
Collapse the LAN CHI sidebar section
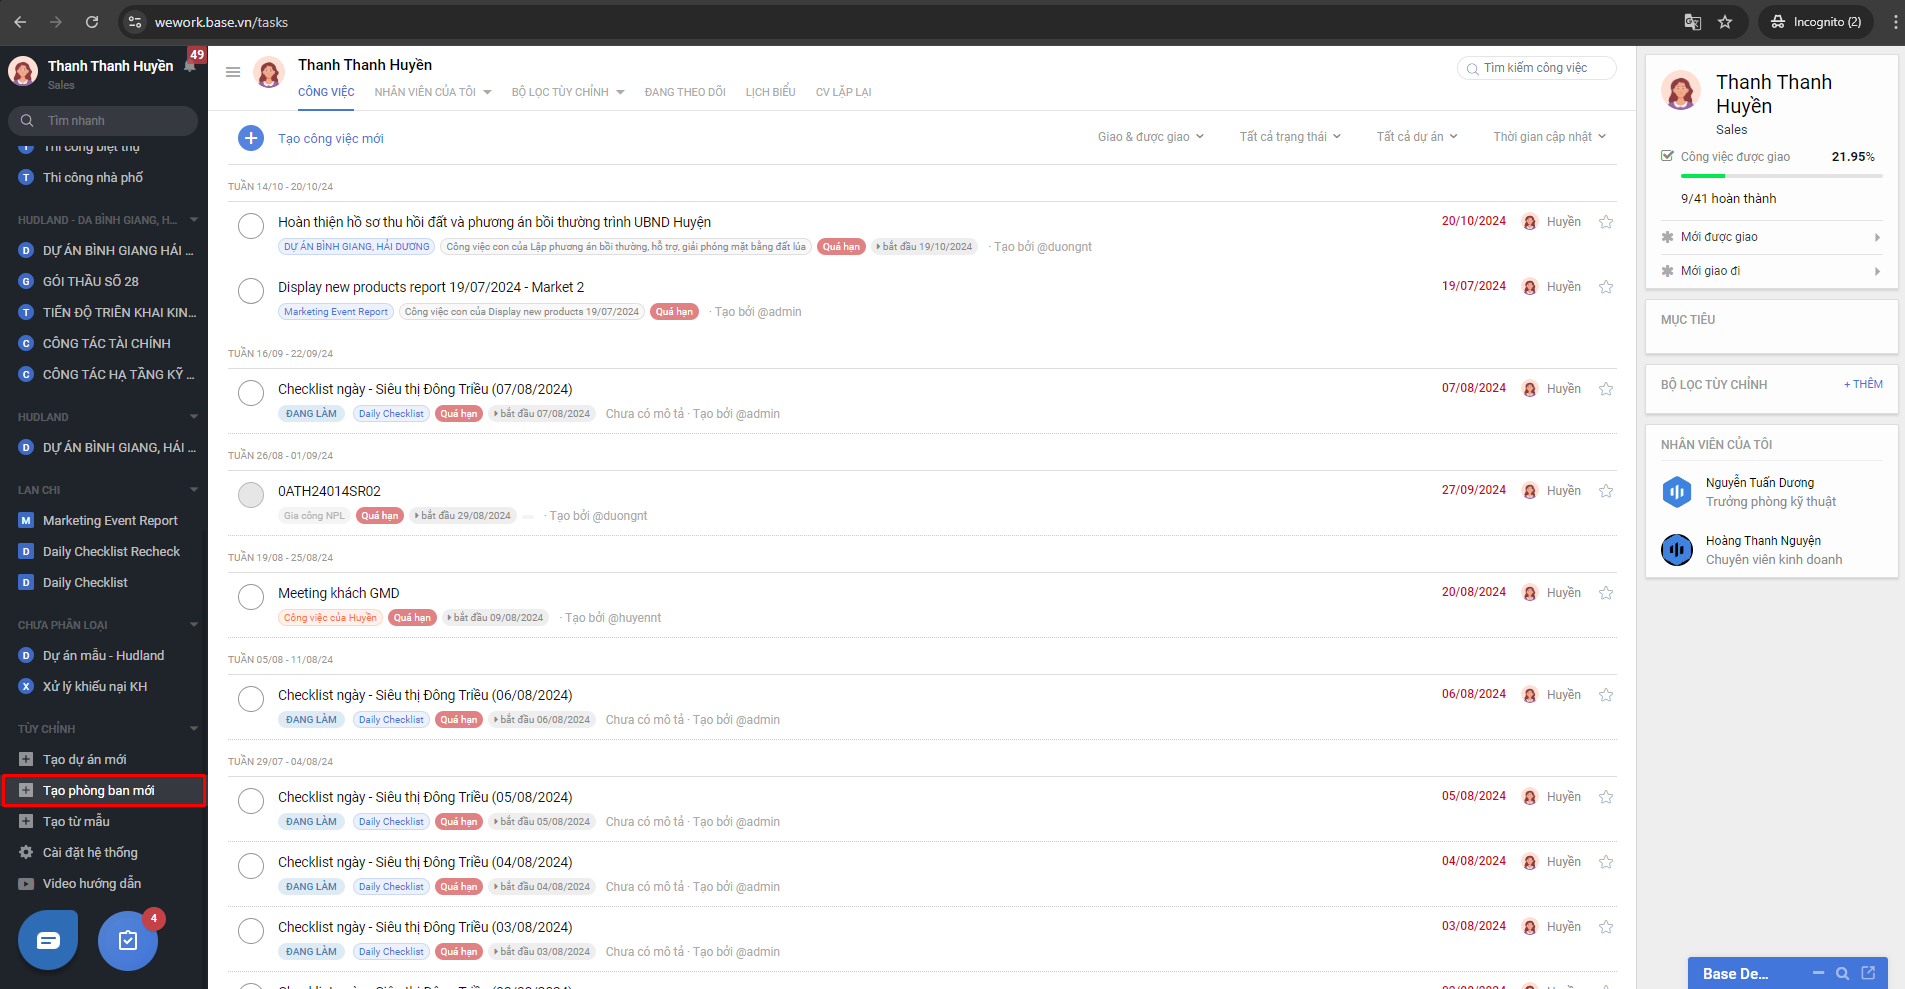click(193, 490)
